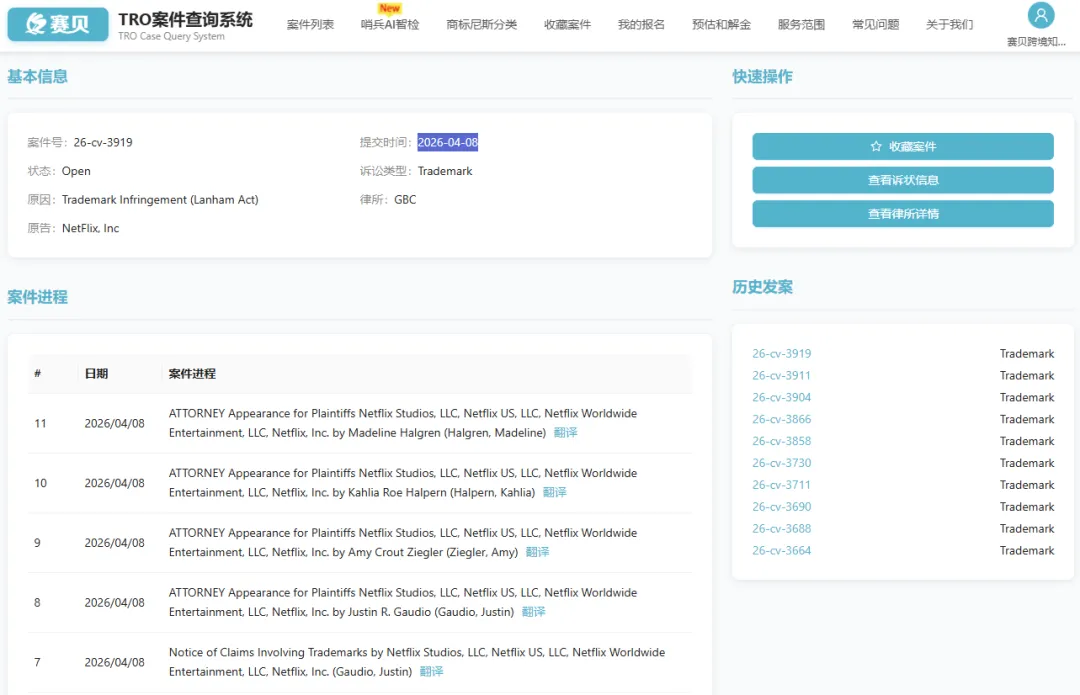
Task: Select 商标尼斯分类 in navigation
Action: point(481,25)
